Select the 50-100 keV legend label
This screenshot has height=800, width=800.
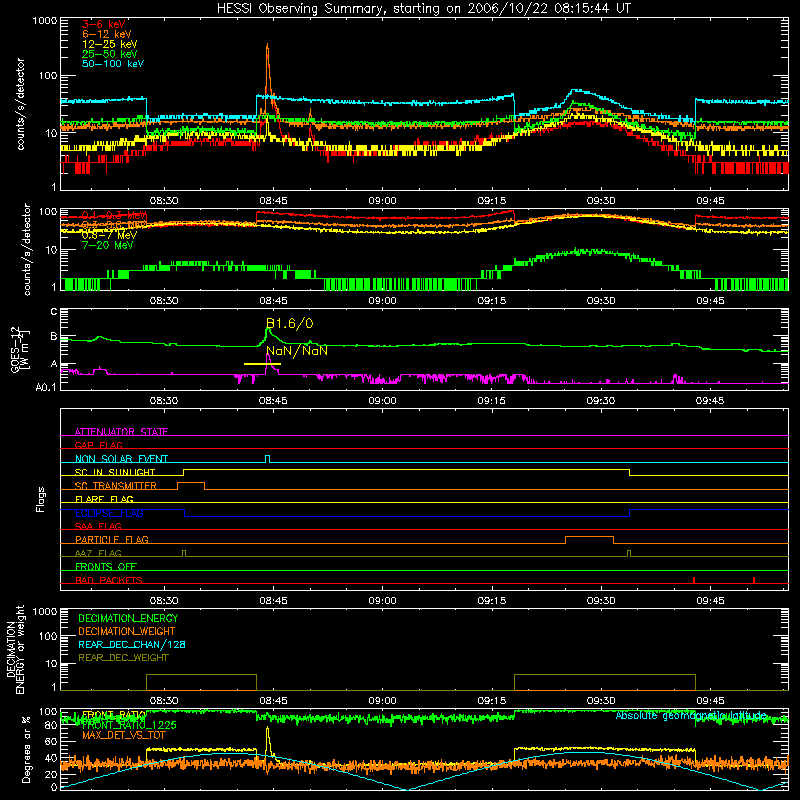113,64
